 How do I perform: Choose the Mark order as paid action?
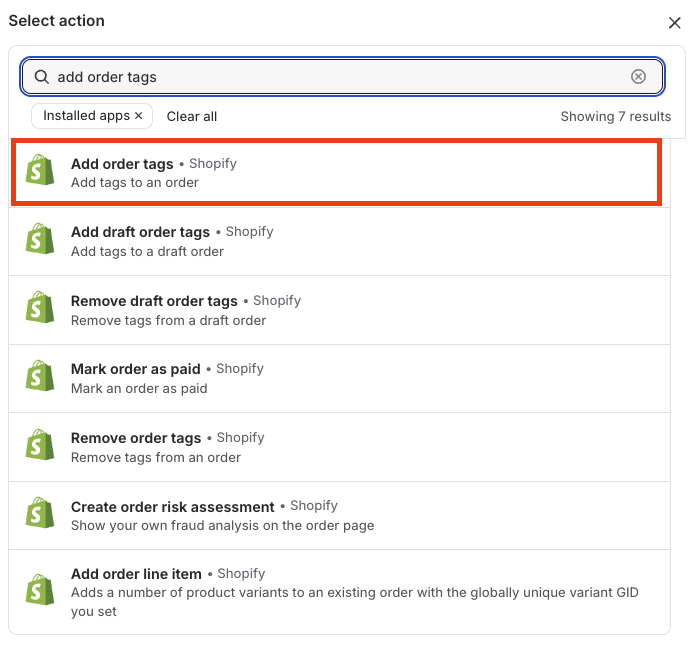pyautogui.click(x=339, y=379)
